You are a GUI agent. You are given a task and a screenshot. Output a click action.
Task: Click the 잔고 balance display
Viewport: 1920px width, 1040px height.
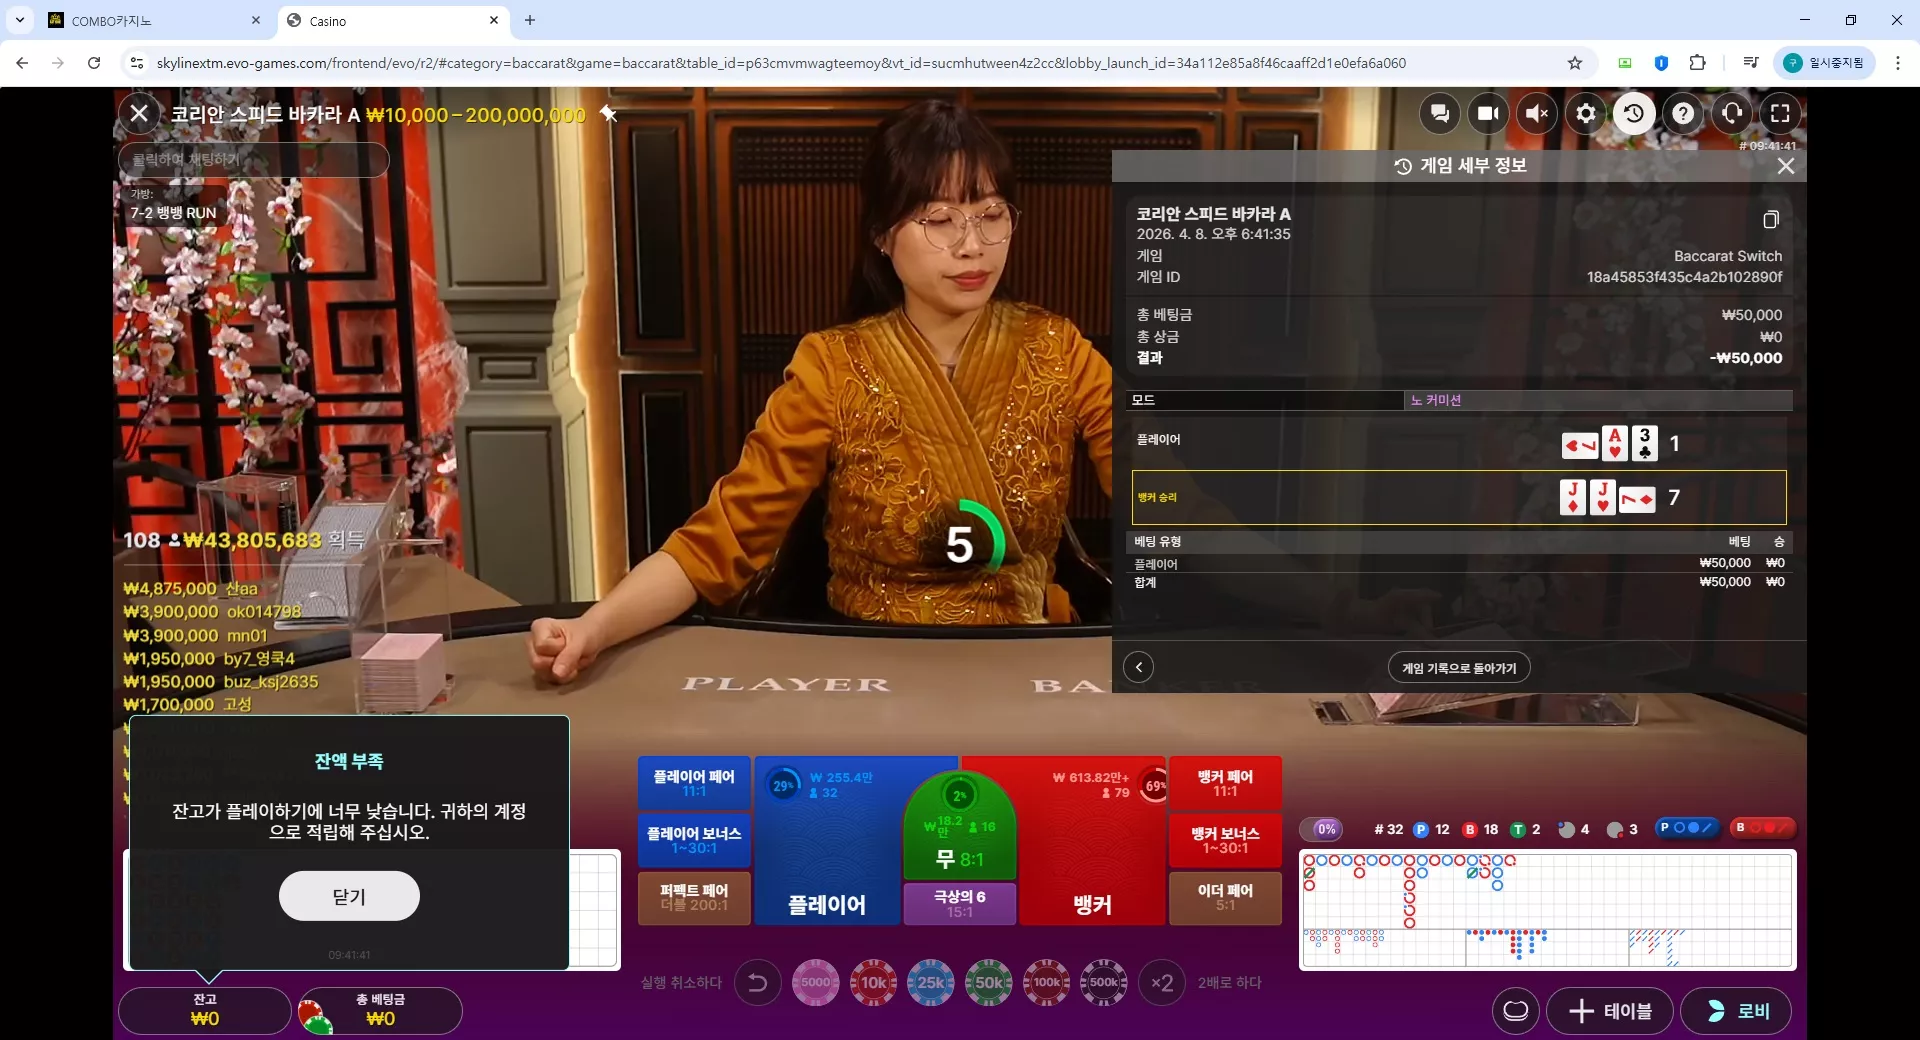(x=205, y=1010)
